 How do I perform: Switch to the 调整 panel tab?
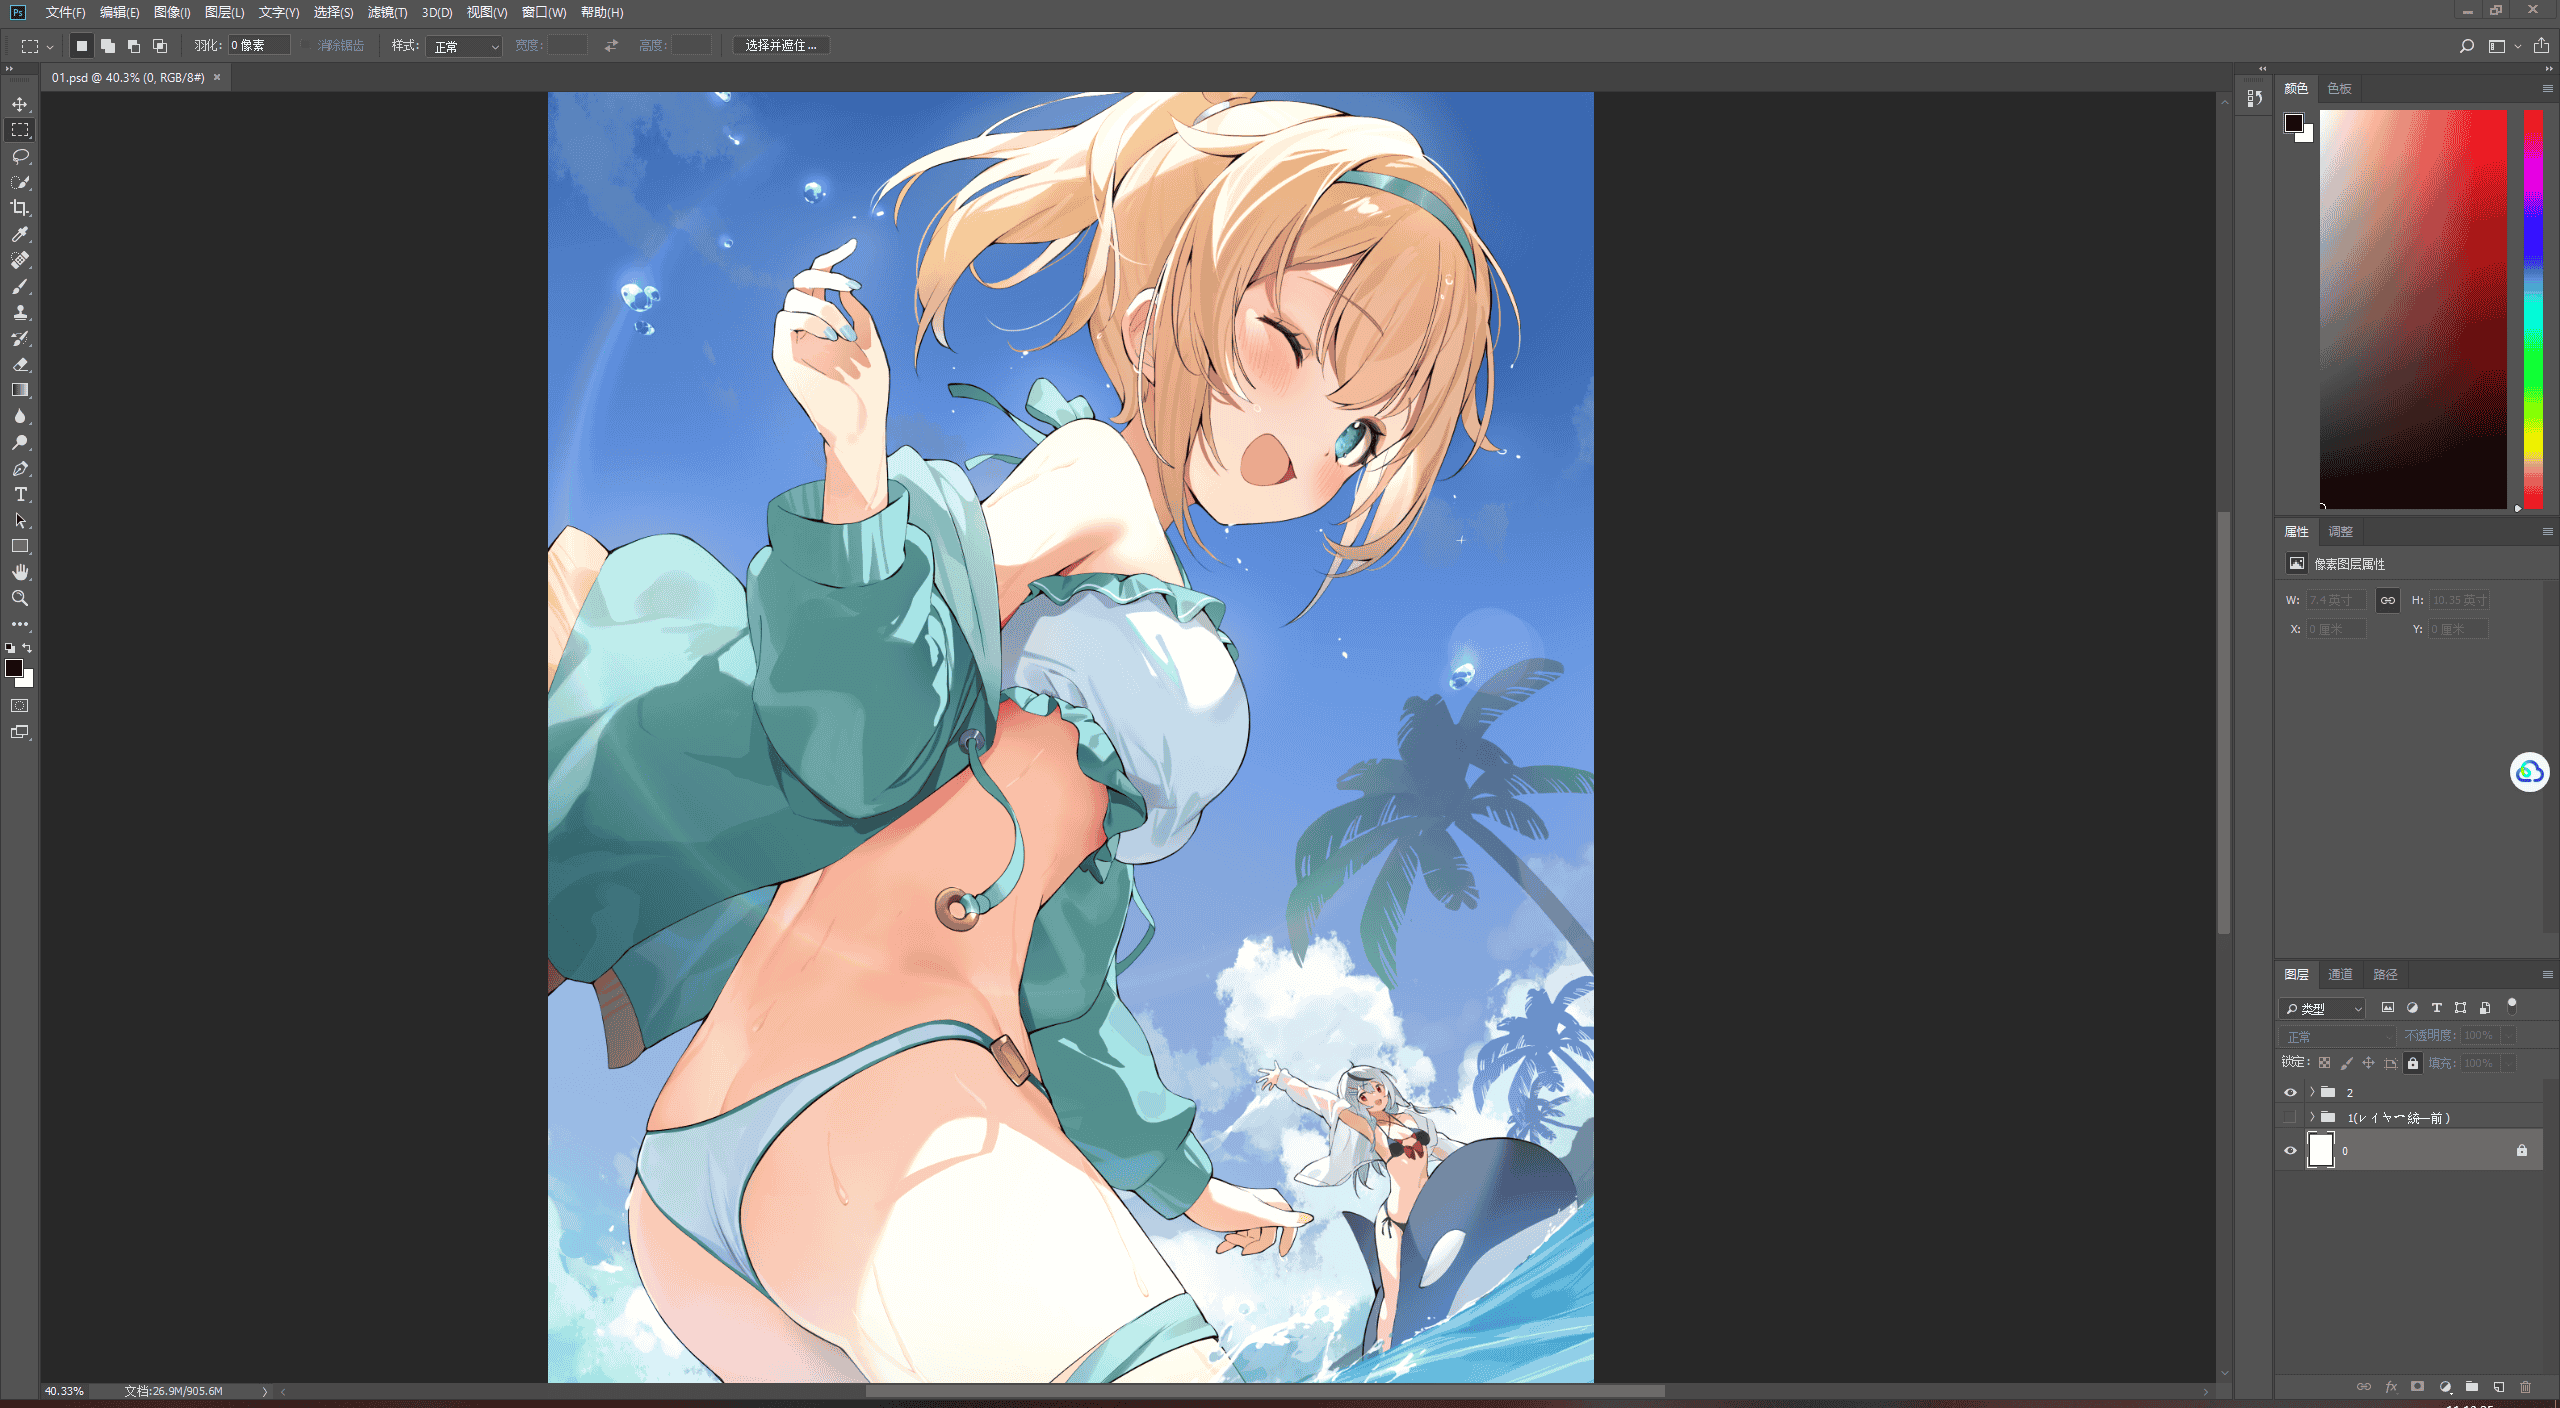[x=2340, y=531]
